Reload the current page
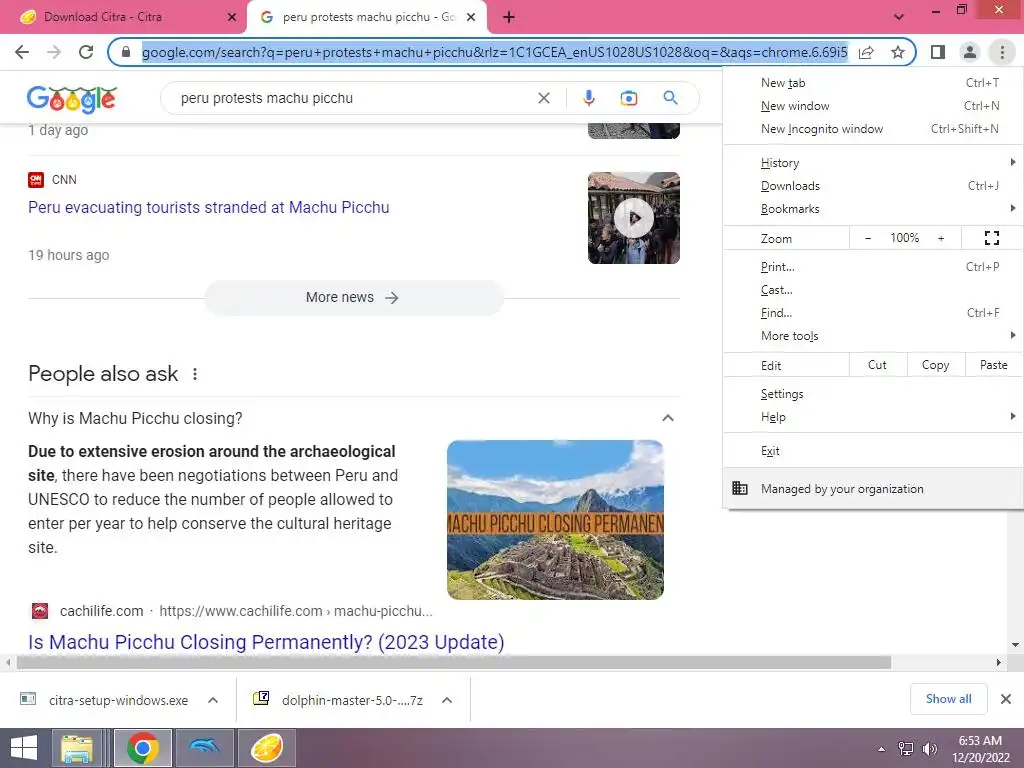 (x=86, y=52)
